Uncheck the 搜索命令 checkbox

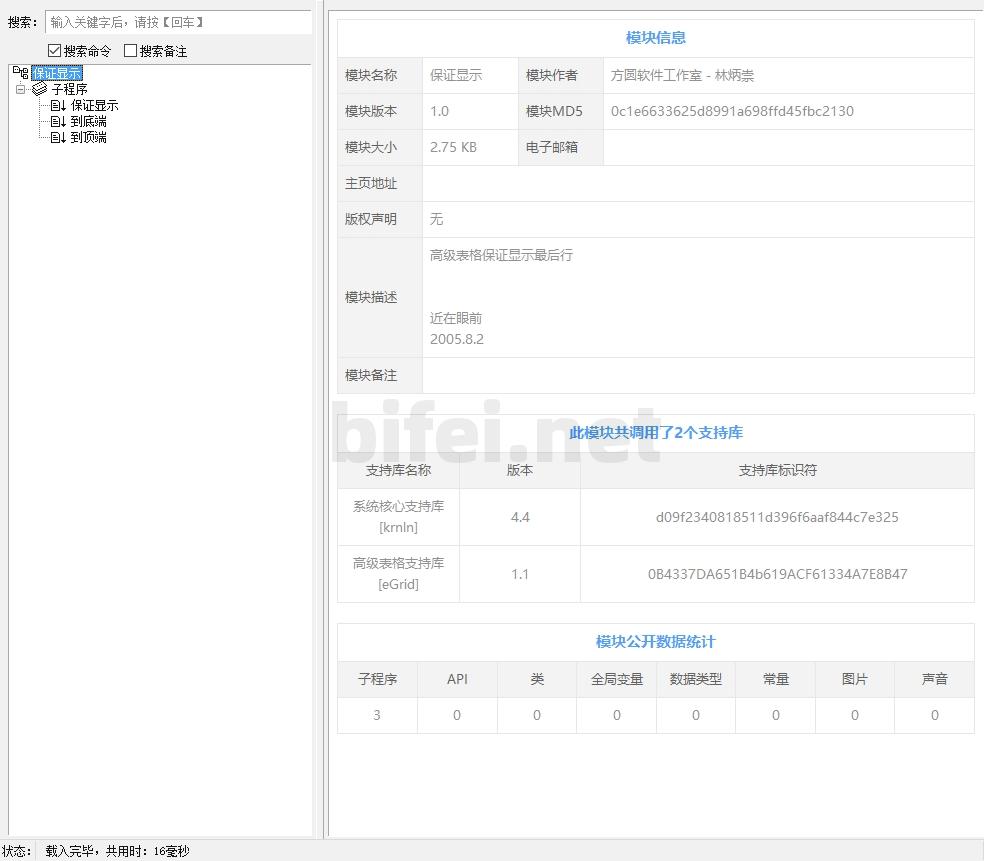tap(55, 51)
